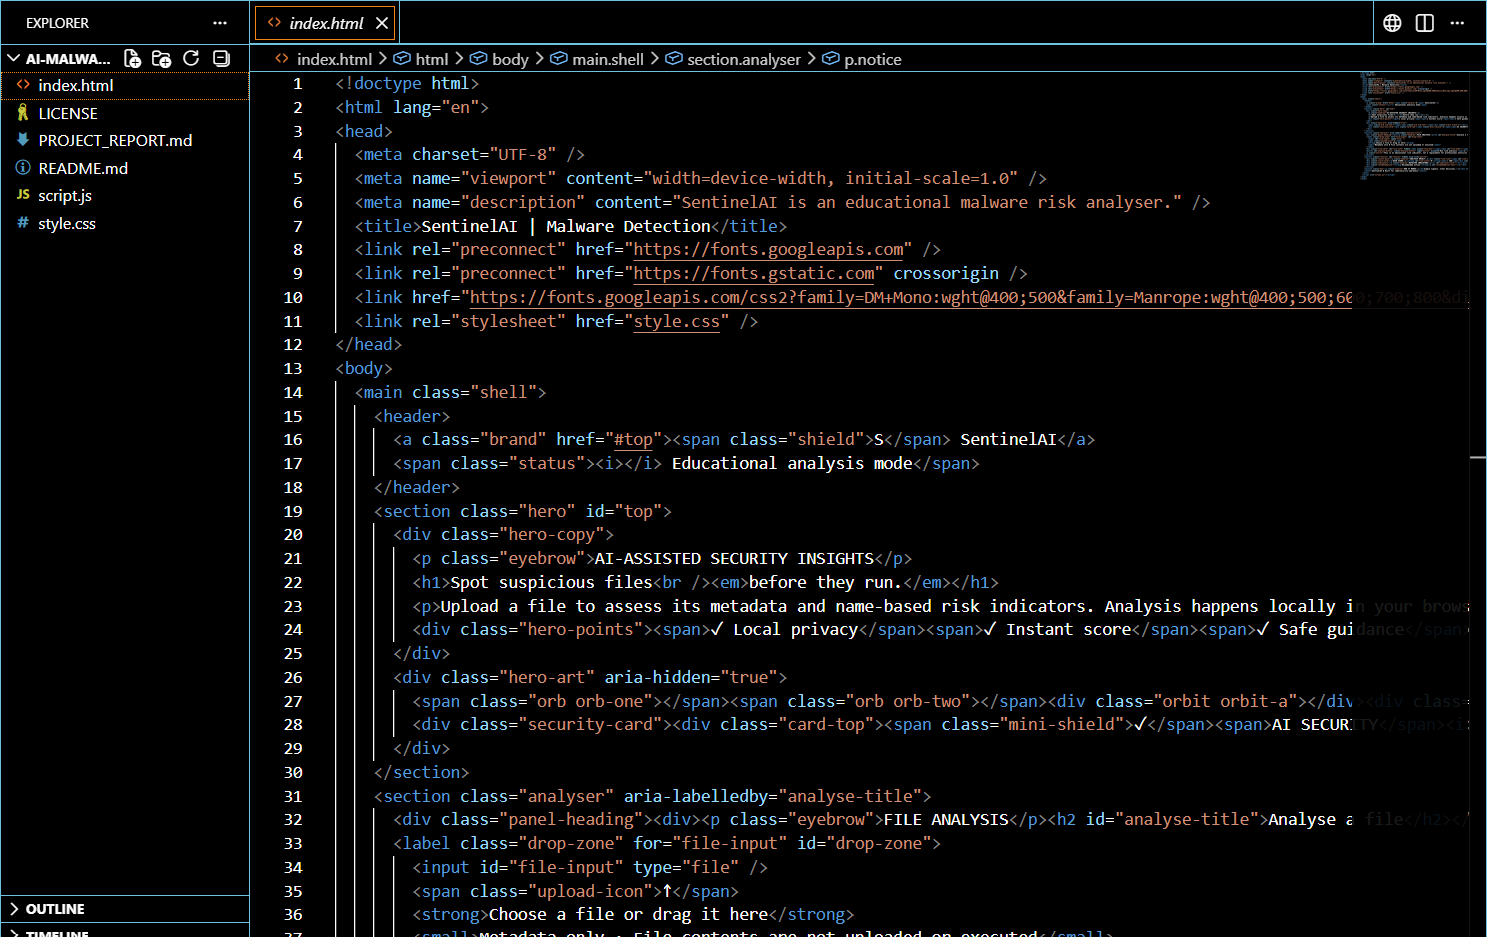This screenshot has width=1487, height=937.
Task: Click the JS icon beside script.js
Action: [x=23, y=195]
